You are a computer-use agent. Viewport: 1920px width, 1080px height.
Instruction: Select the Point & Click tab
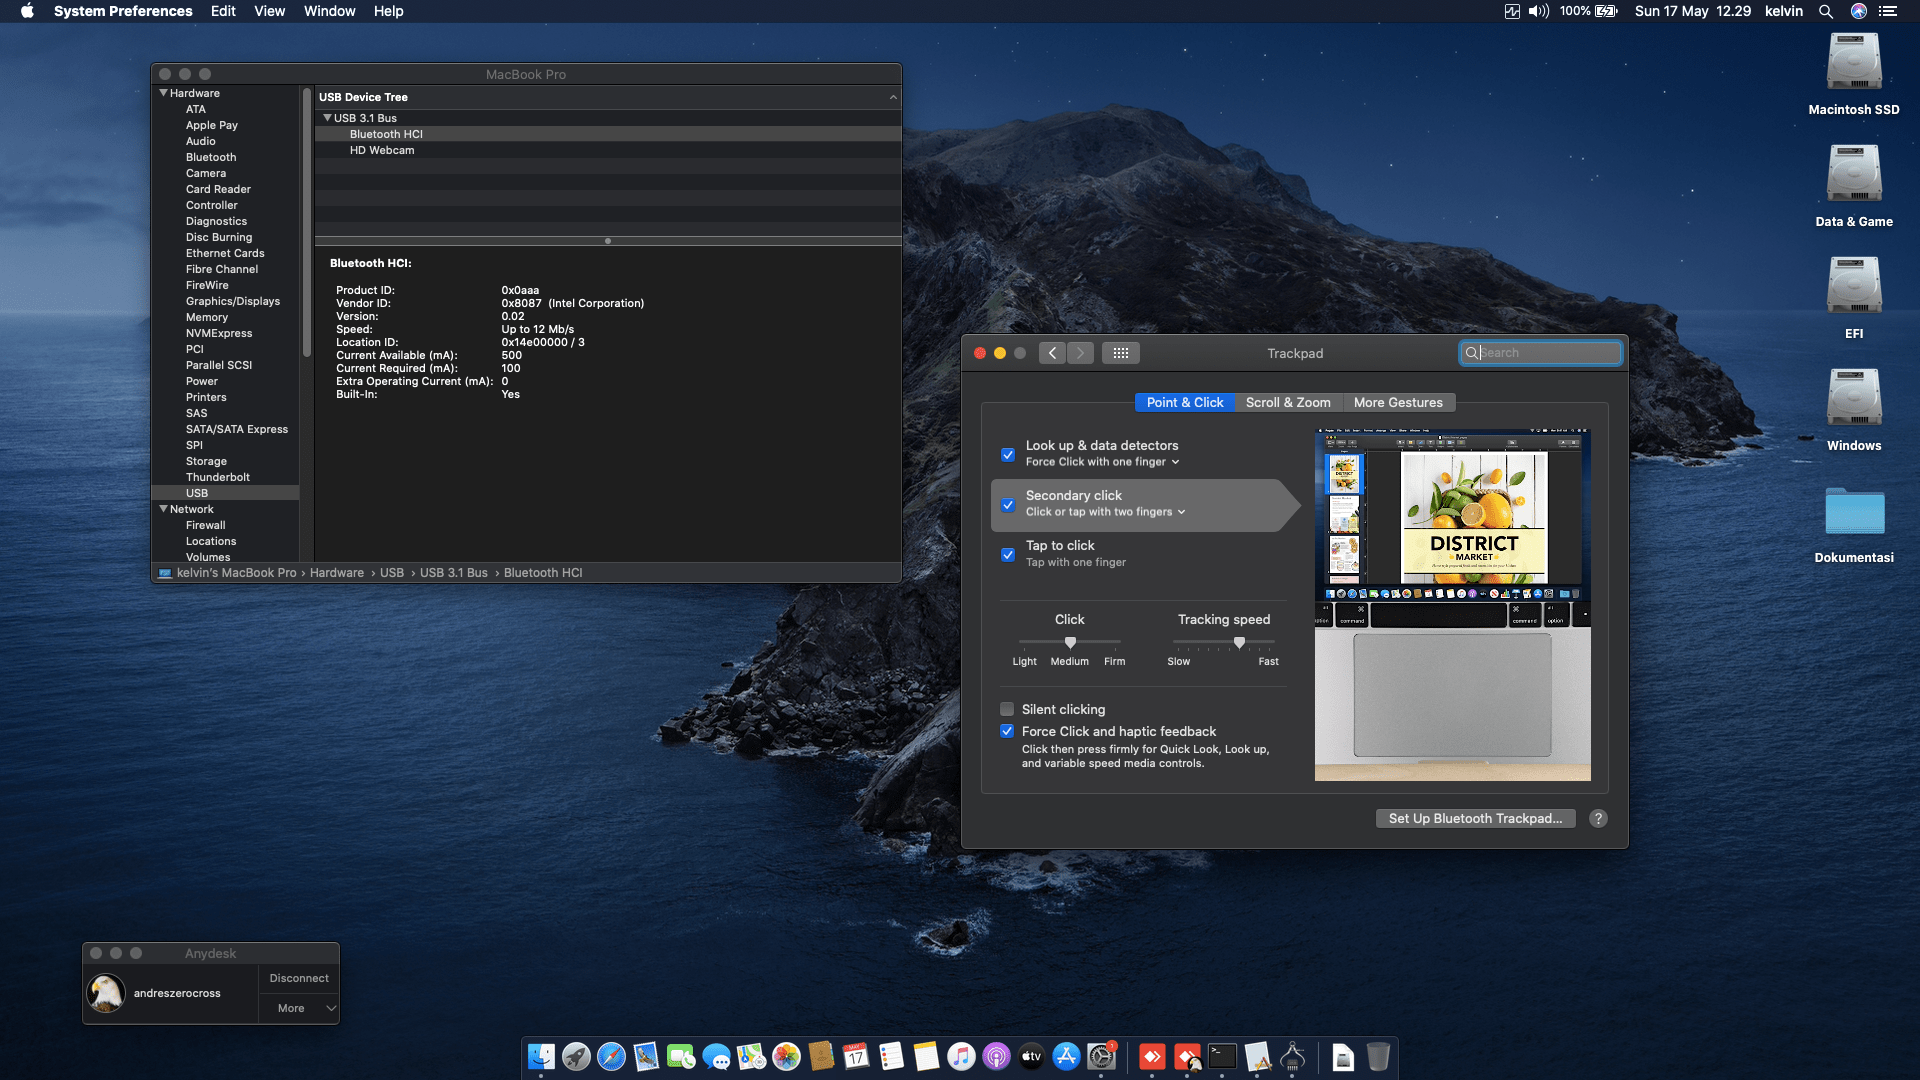pos(1185,402)
